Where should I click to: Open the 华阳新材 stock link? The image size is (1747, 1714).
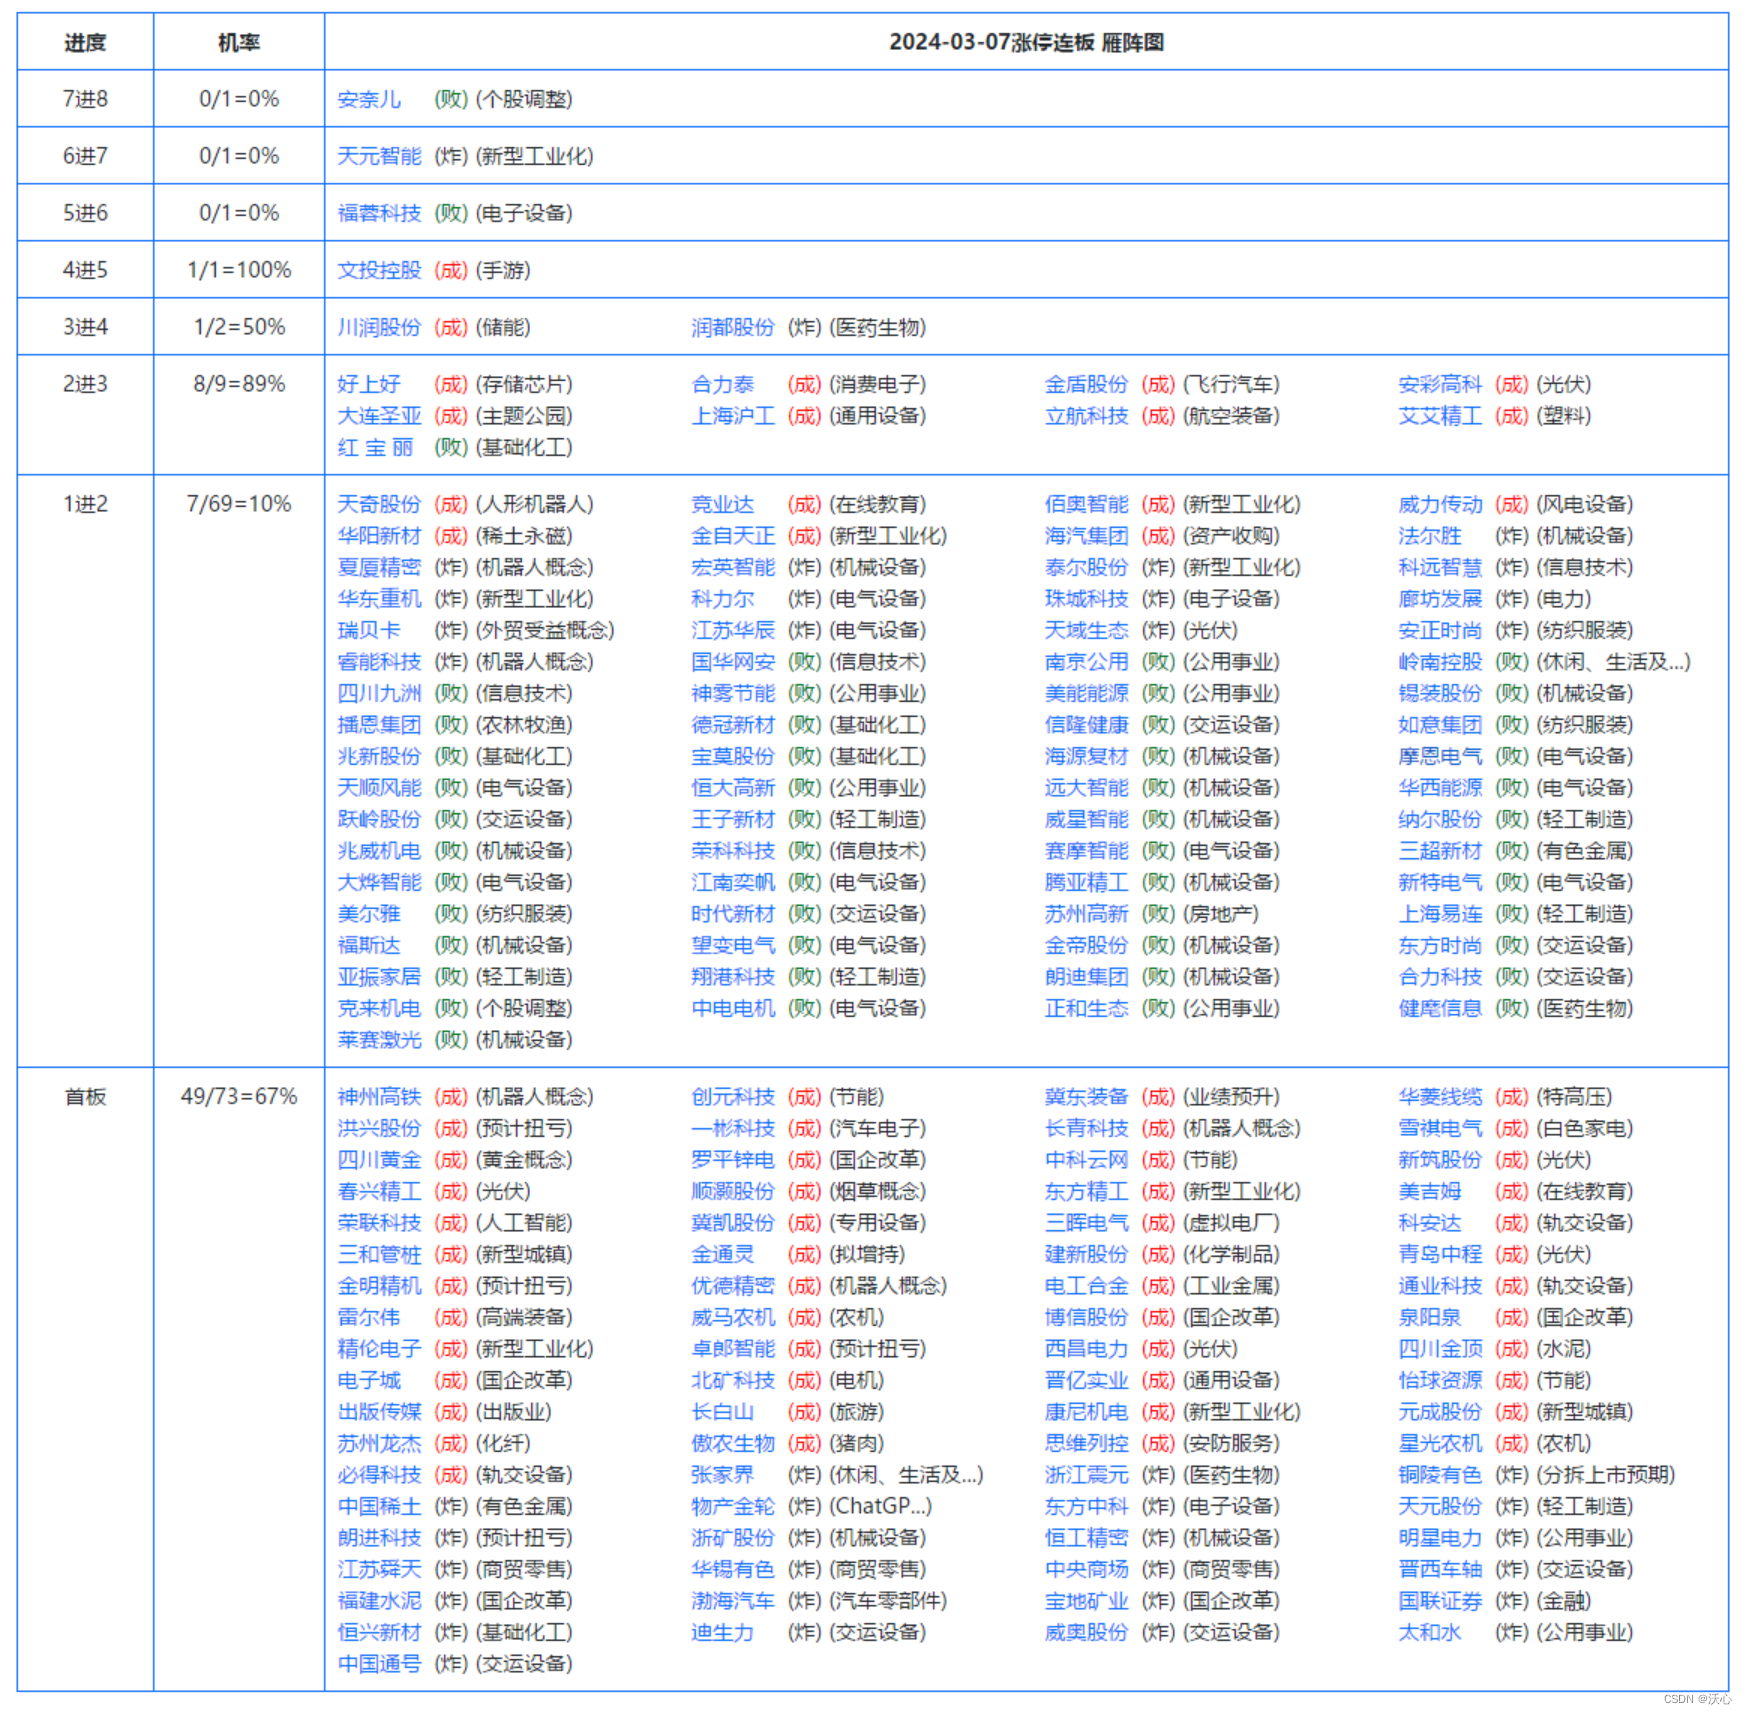pos(379,536)
